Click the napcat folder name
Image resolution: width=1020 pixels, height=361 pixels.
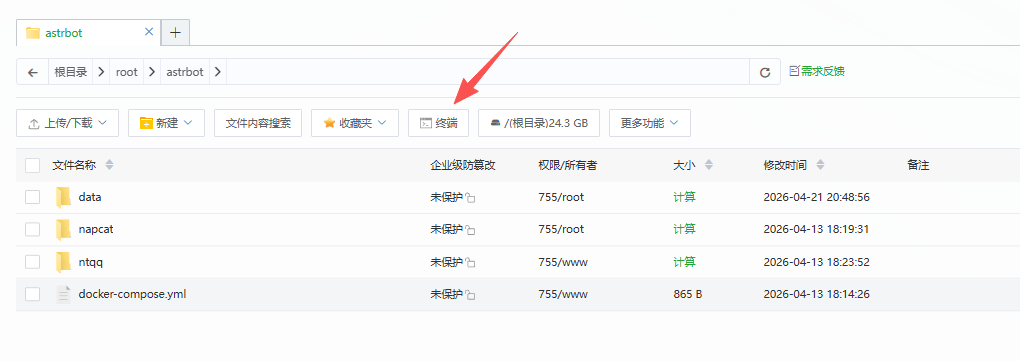tap(96, 229)
